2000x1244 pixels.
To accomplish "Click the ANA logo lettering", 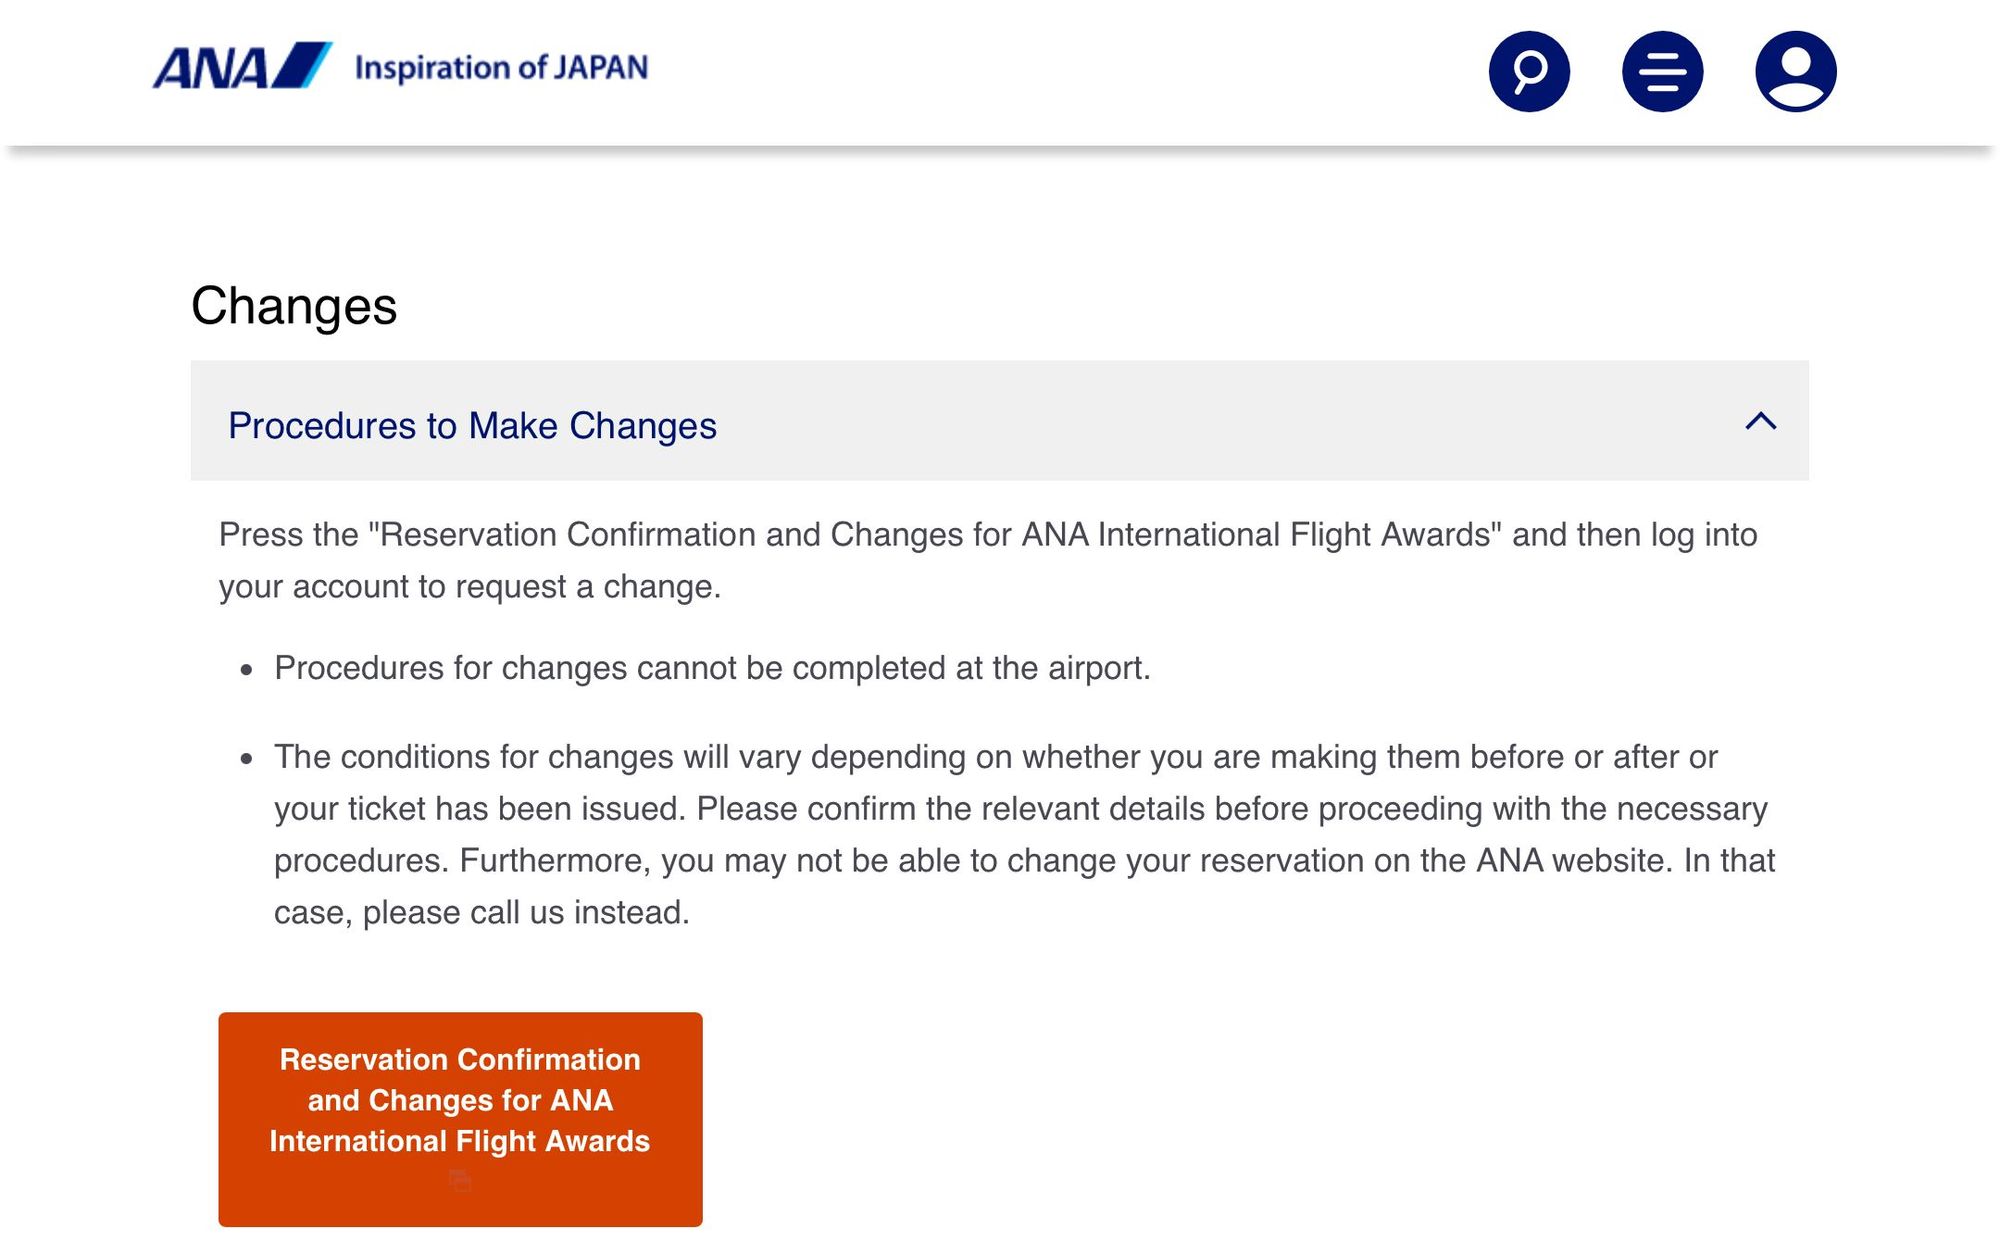I will (210, 68).
